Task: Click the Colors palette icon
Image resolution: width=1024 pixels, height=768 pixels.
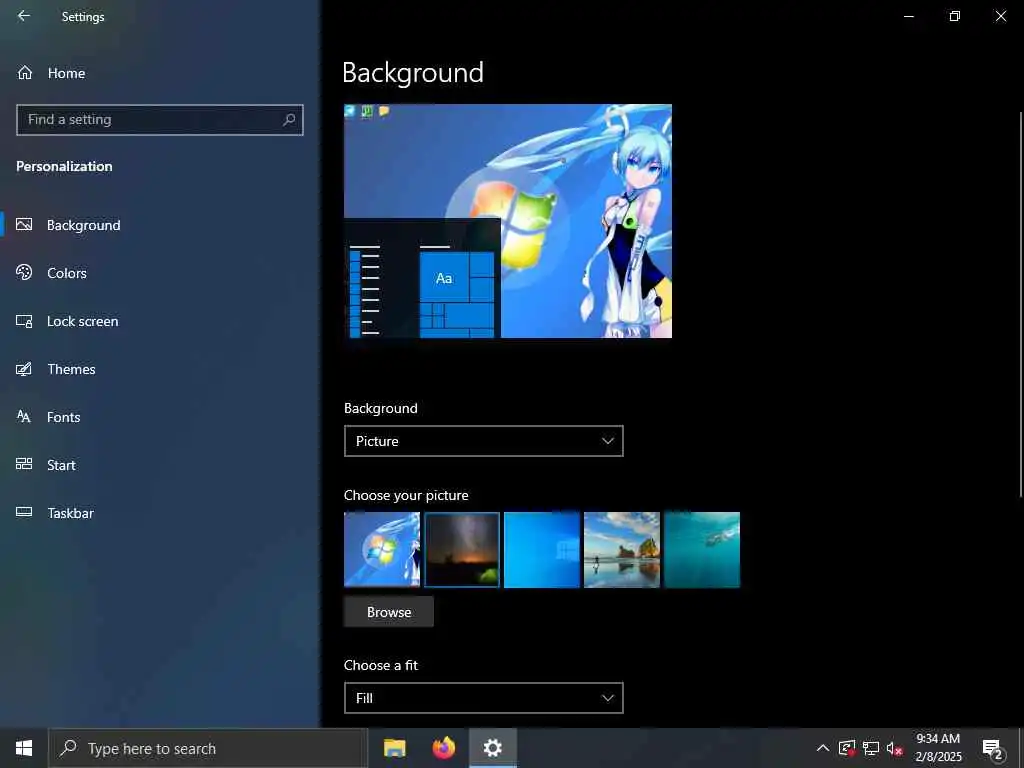Action: pyautogui.click(x=24, y=272)
